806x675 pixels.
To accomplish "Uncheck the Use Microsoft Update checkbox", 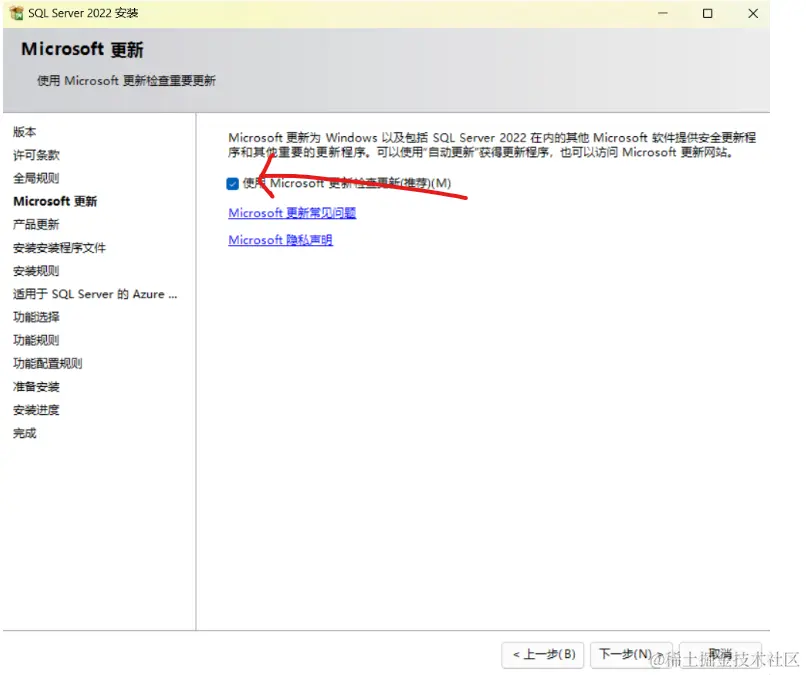I will point(232,184).
